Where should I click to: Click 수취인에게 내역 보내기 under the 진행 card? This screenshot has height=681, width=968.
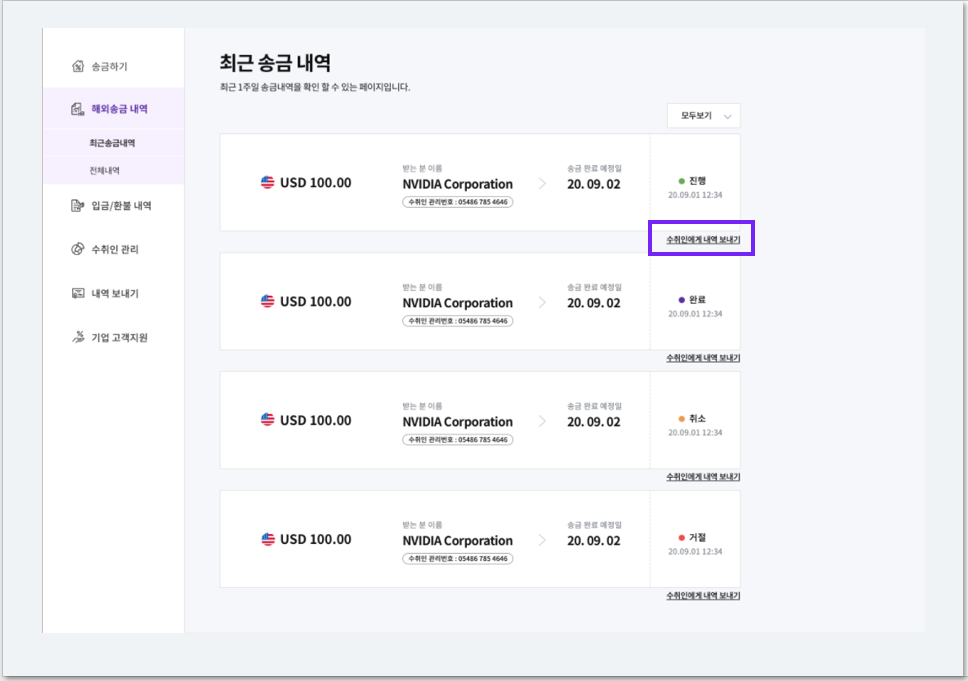pos(703,240)
